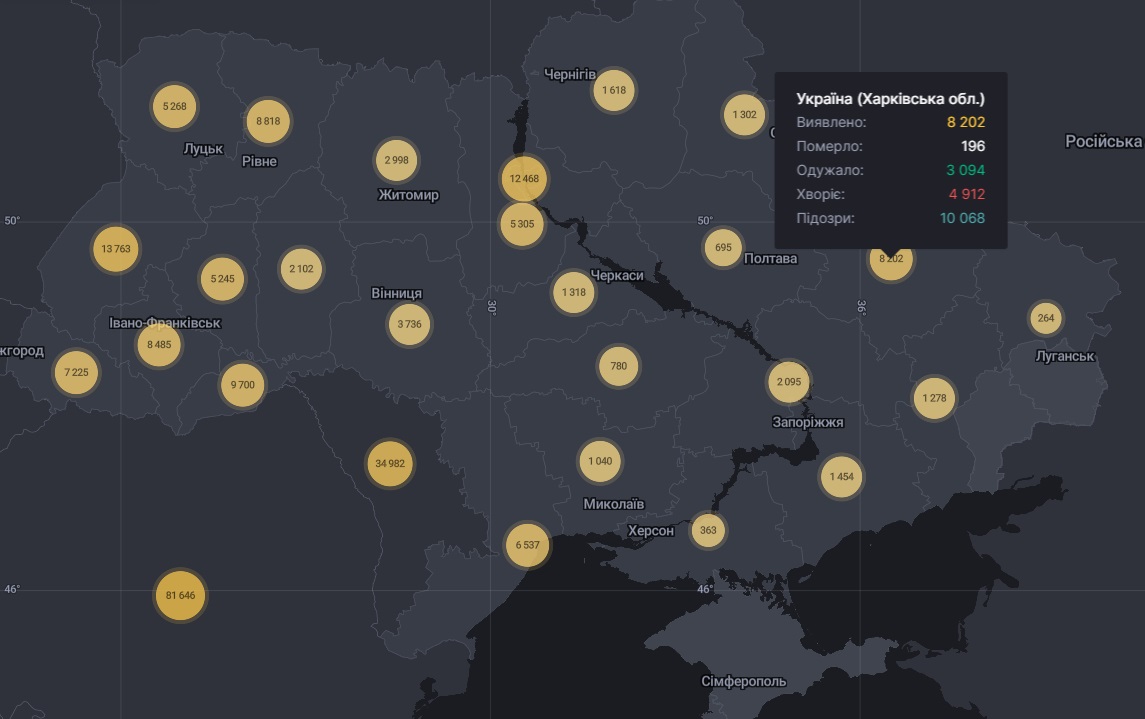
Task: Select the 264 marker above Луганськ
Action: 1046,319
